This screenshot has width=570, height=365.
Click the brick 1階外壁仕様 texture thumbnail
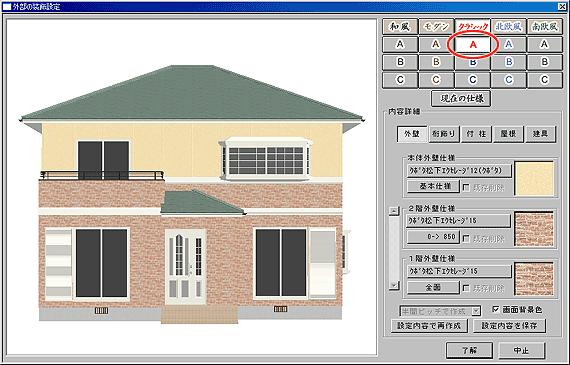click(x=534, y=279)
